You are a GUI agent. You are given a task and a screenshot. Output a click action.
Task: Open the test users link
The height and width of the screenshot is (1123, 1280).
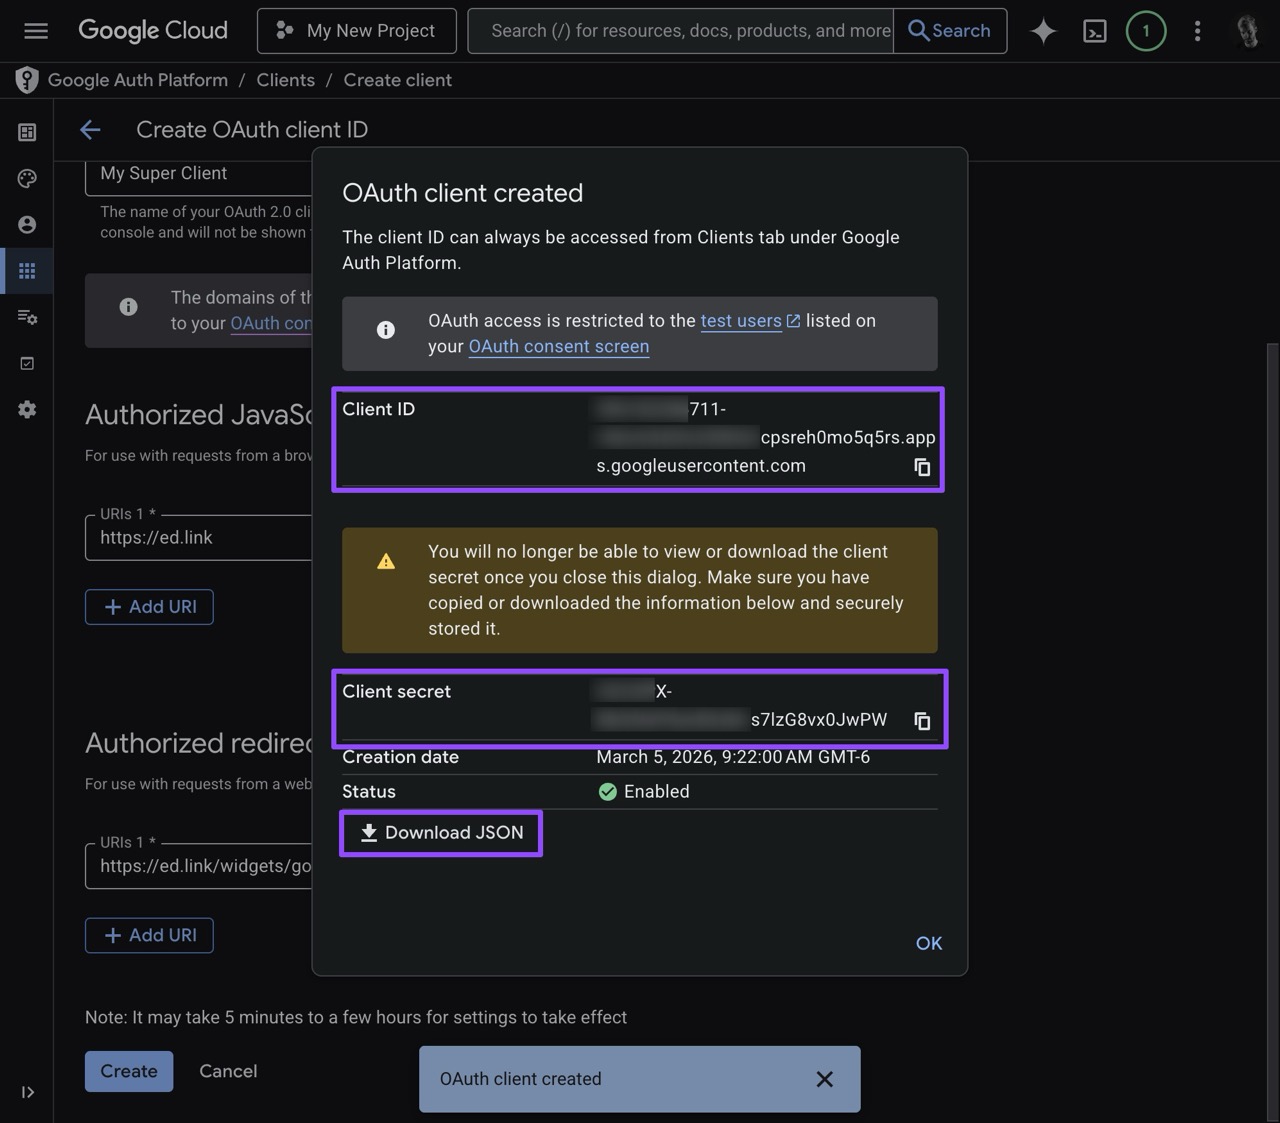[x=741, y=320]
